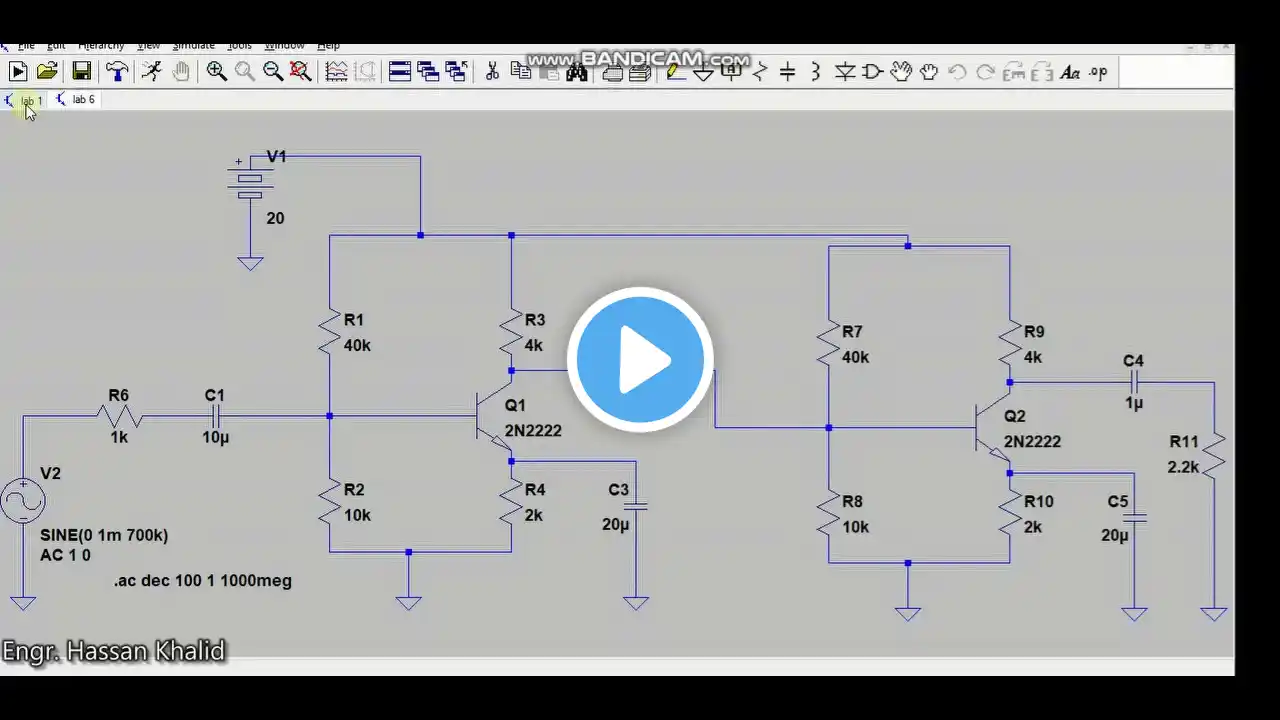Click resistor R6 1k value
Screen dimensions: 1280x720
(x=119, y=437)
